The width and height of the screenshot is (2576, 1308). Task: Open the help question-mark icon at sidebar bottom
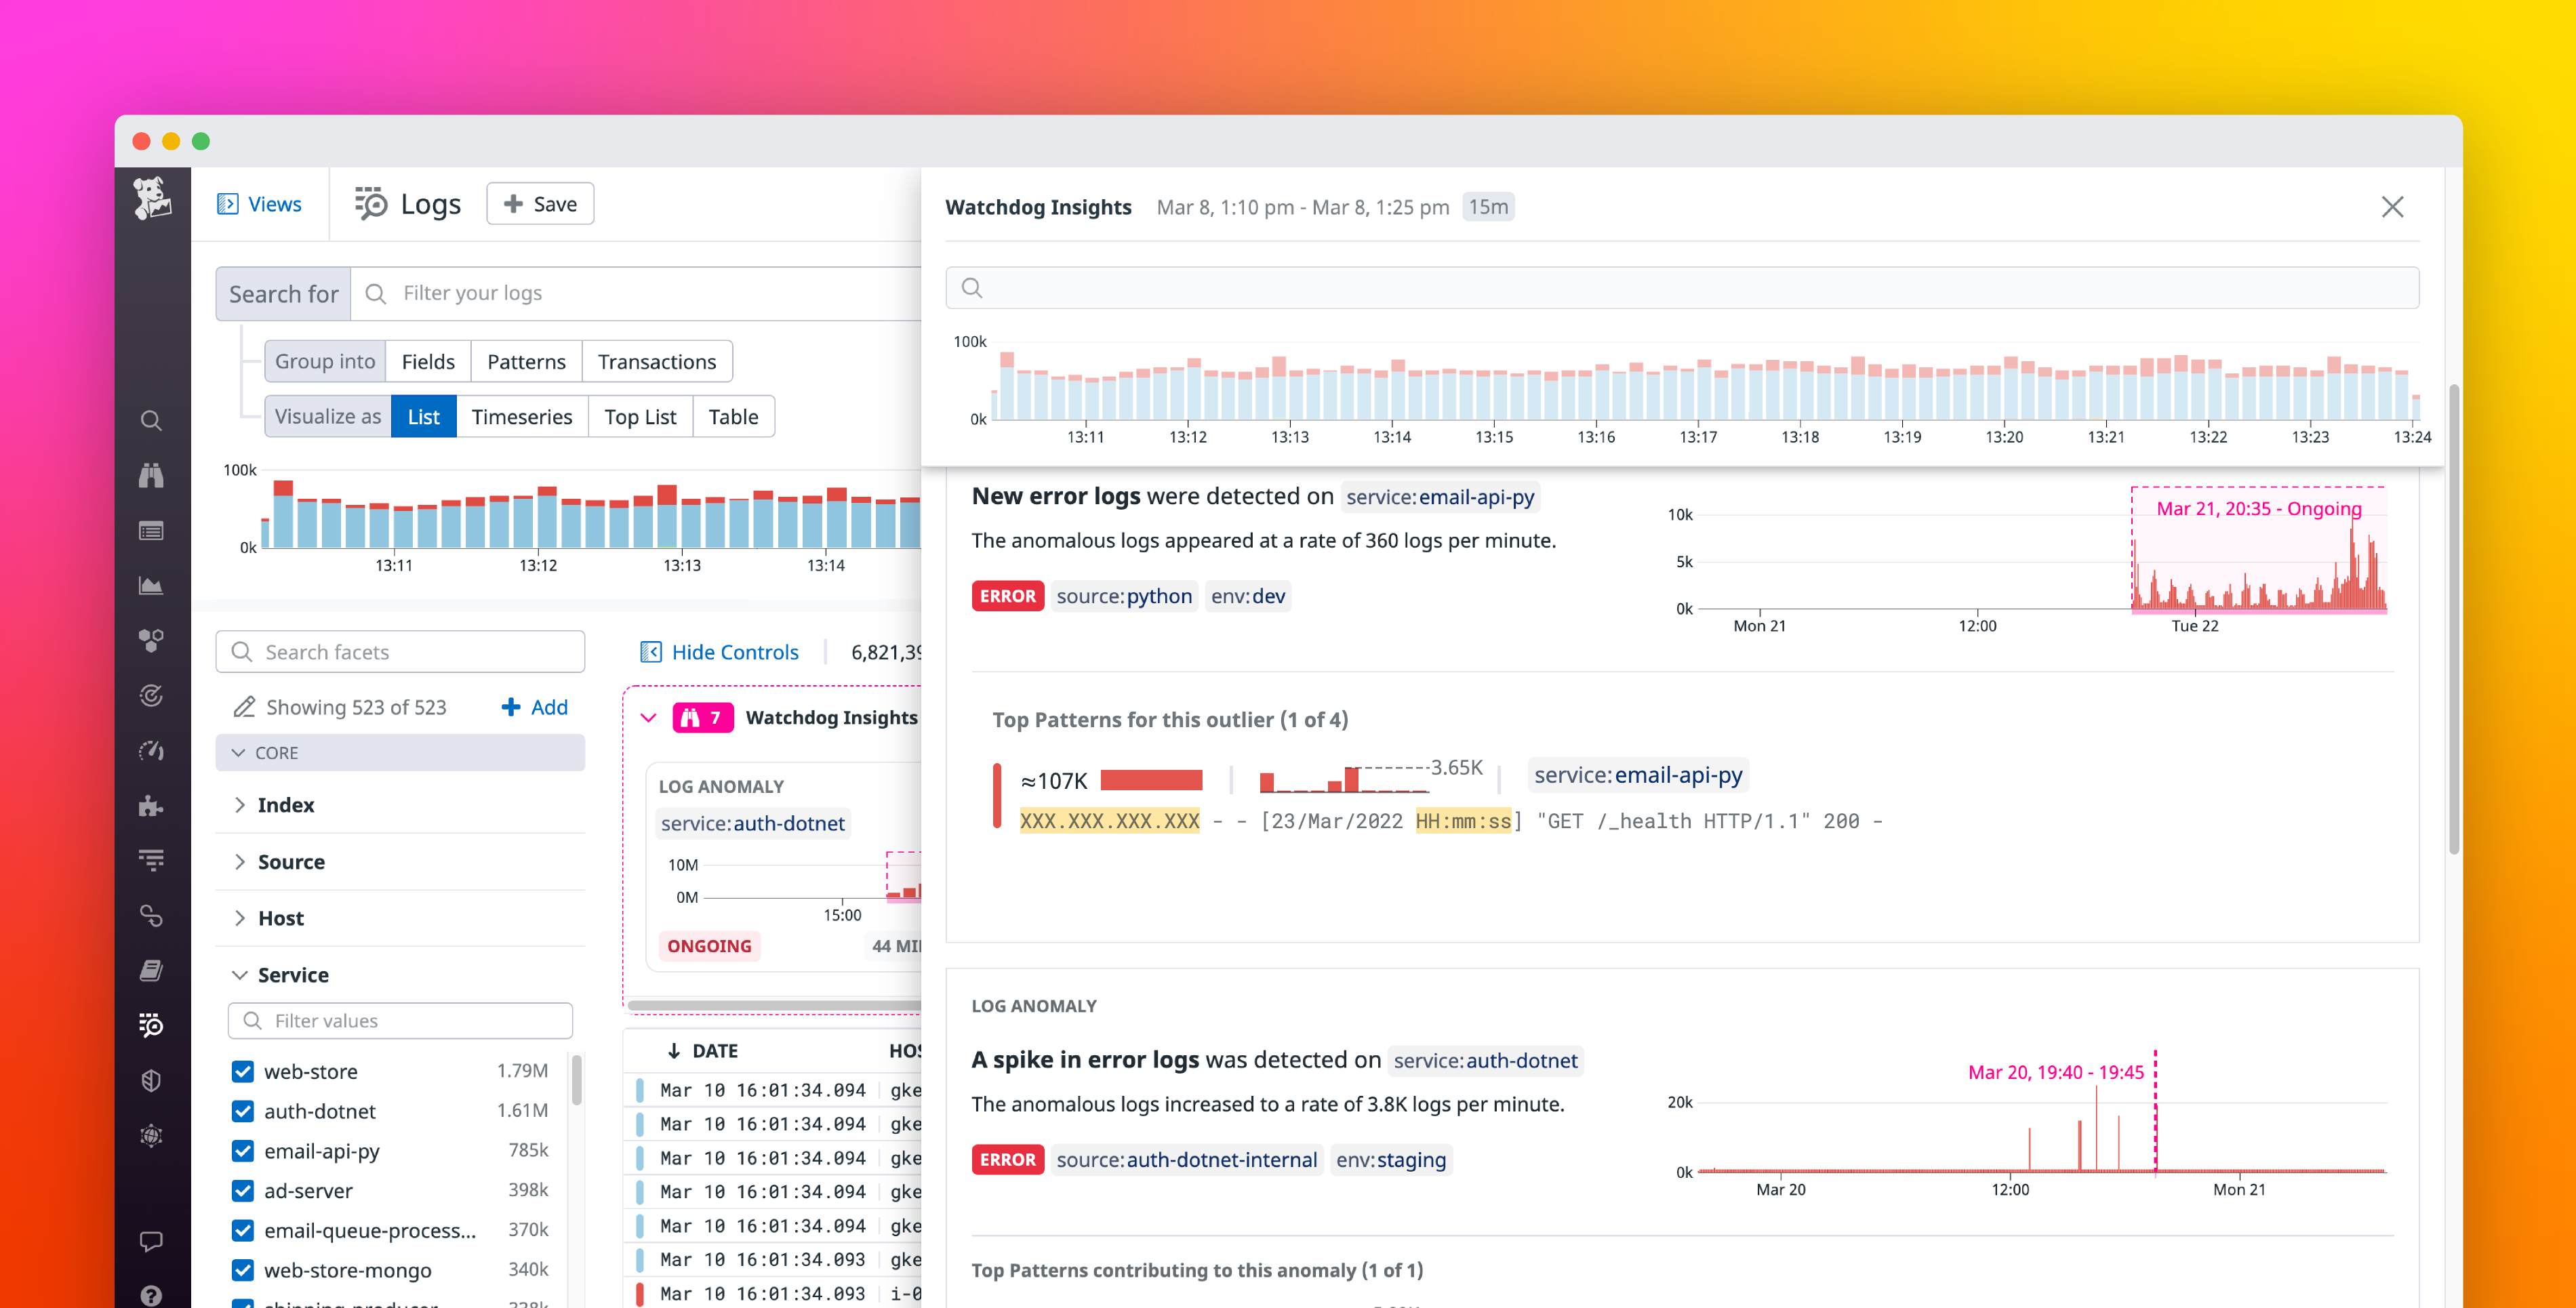(152, 1294)
